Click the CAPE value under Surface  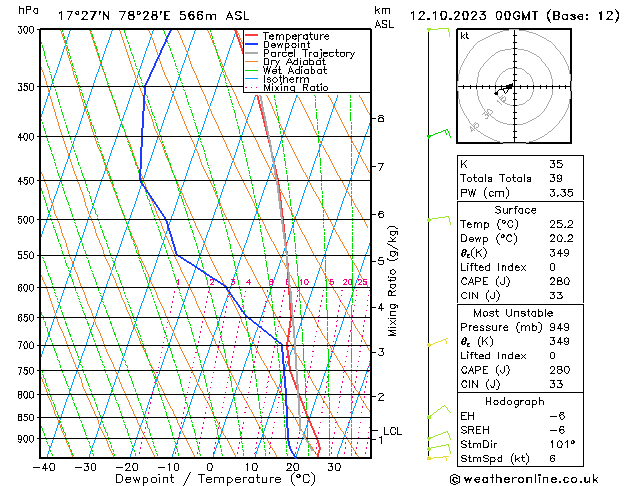(560, 281)
